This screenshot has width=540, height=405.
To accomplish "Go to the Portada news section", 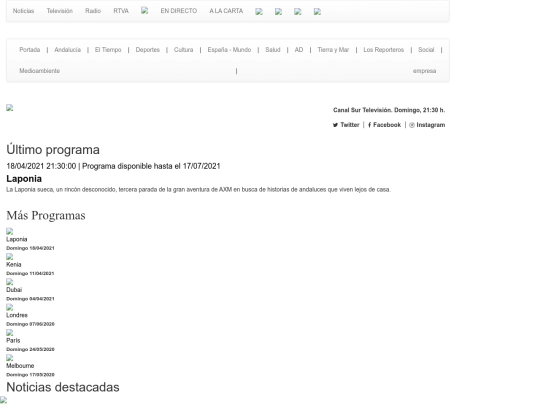I will (30, 50).
